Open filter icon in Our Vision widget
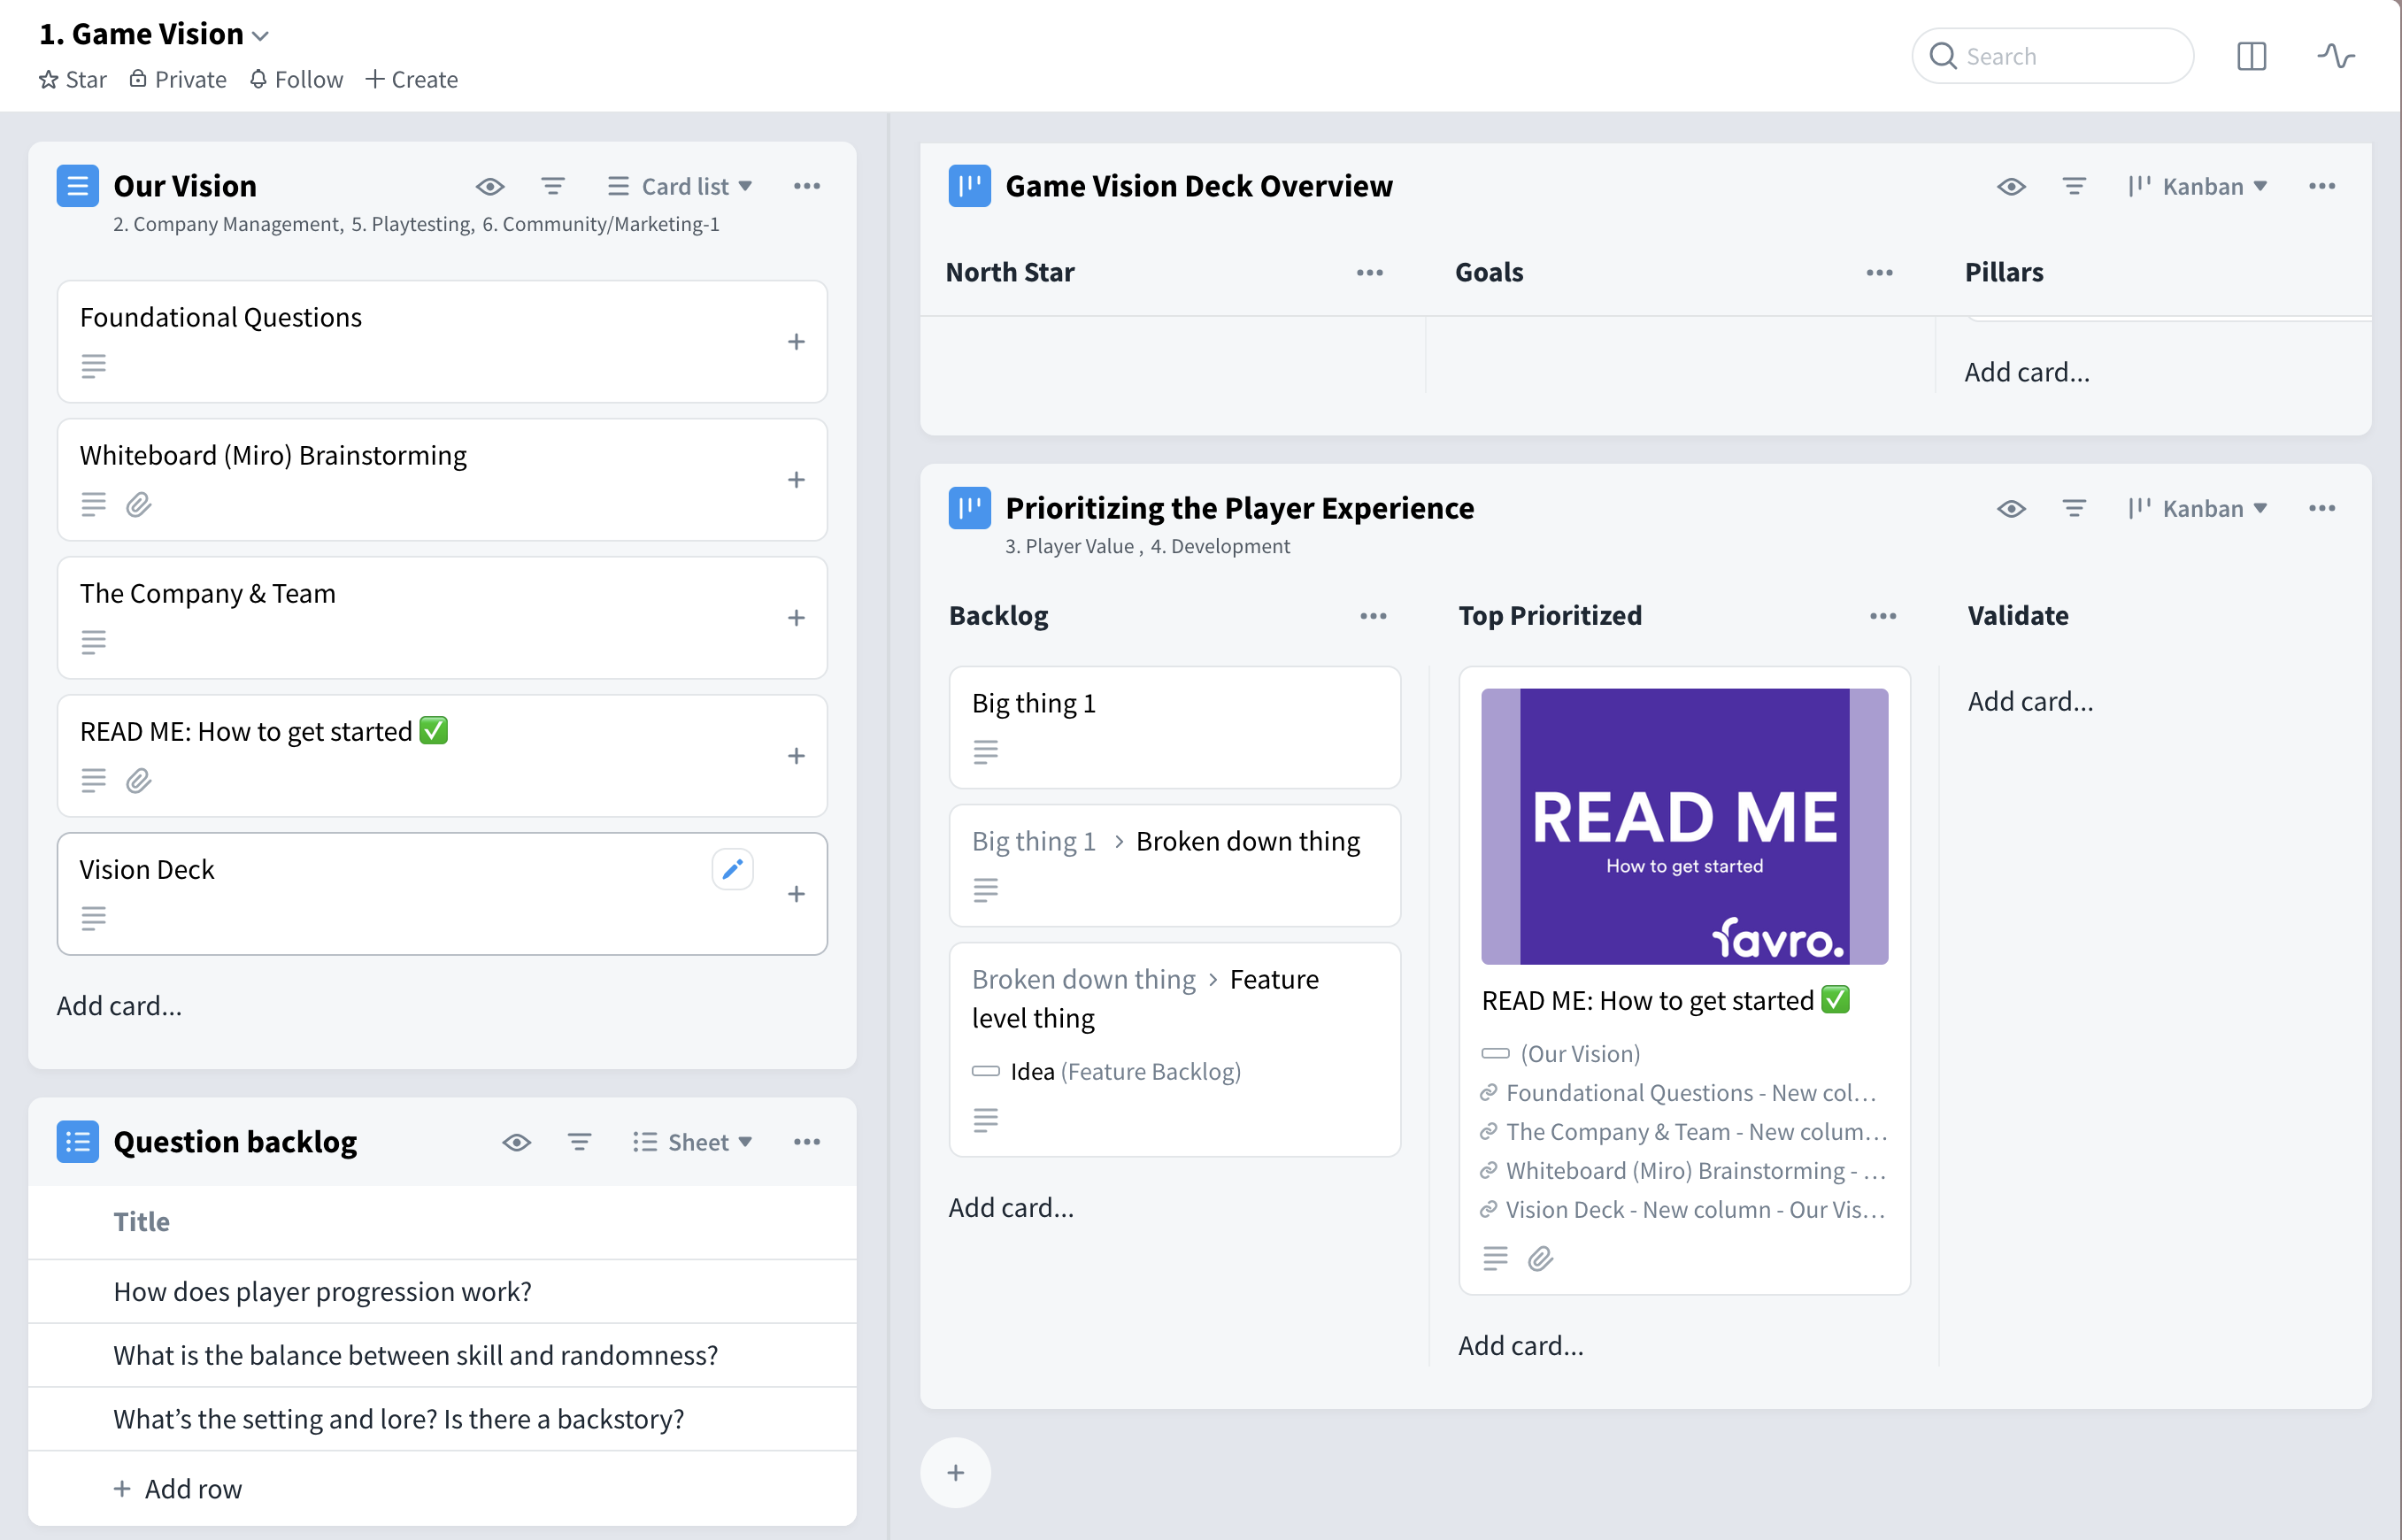Viewport: 2402px width, 1540px height. coord(552,186)
